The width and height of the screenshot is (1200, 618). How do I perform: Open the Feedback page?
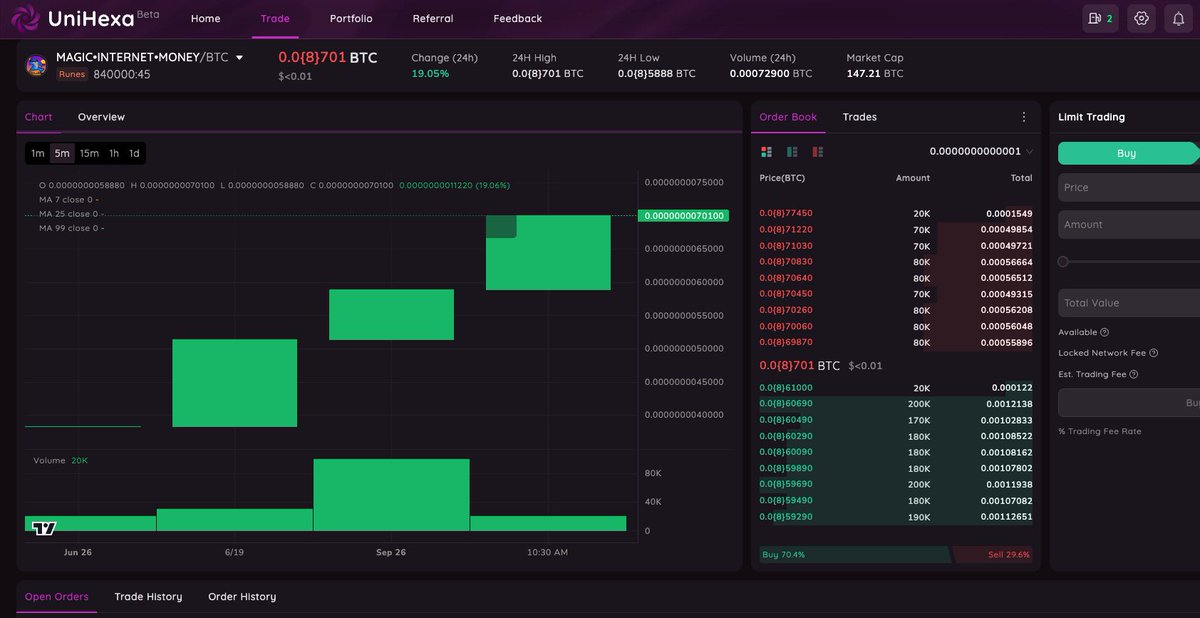click(518, 18)
